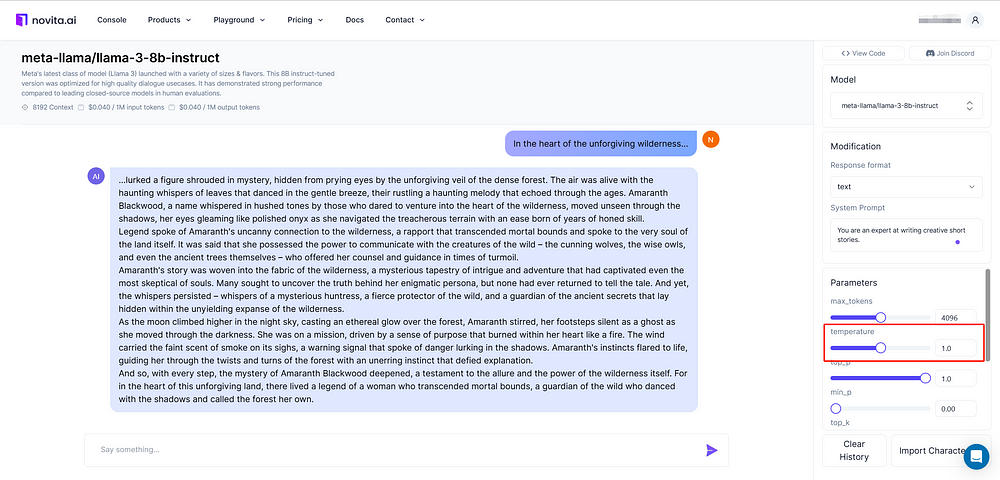Click the Clear History button
The height and width of the screenshot is (480, 1000).
point(854,451)
